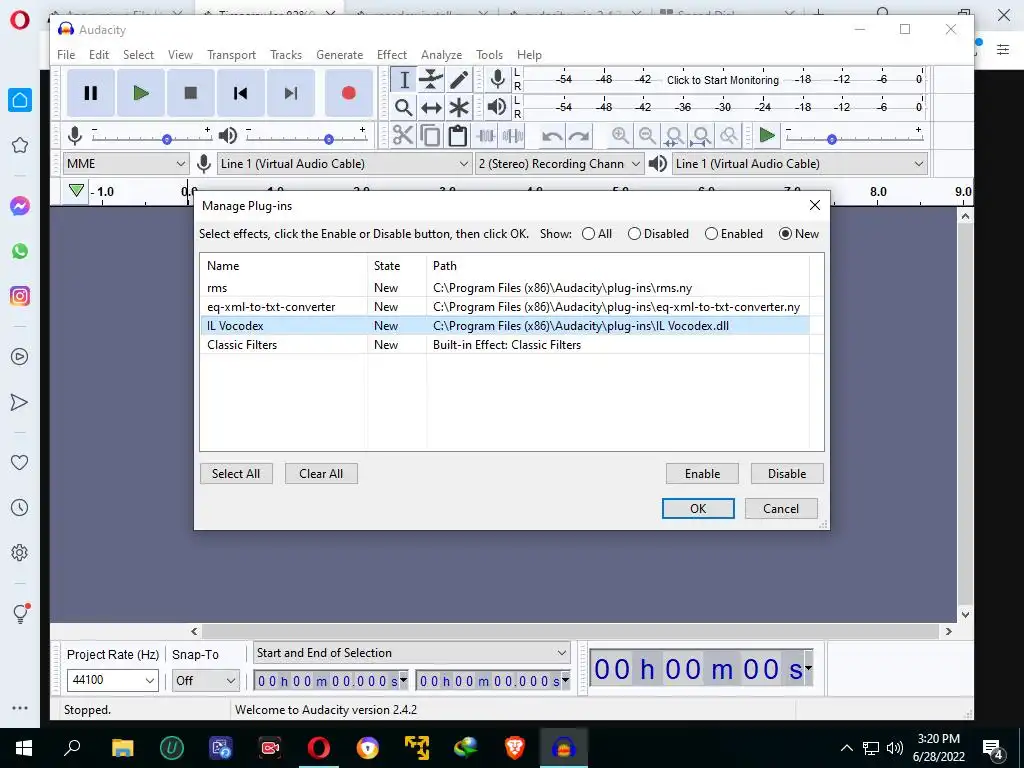Screen dimensions: 1024x768
Task: Open Opera from the Windows taskbar
Action: pyautogui.click(x=319, y=748)
